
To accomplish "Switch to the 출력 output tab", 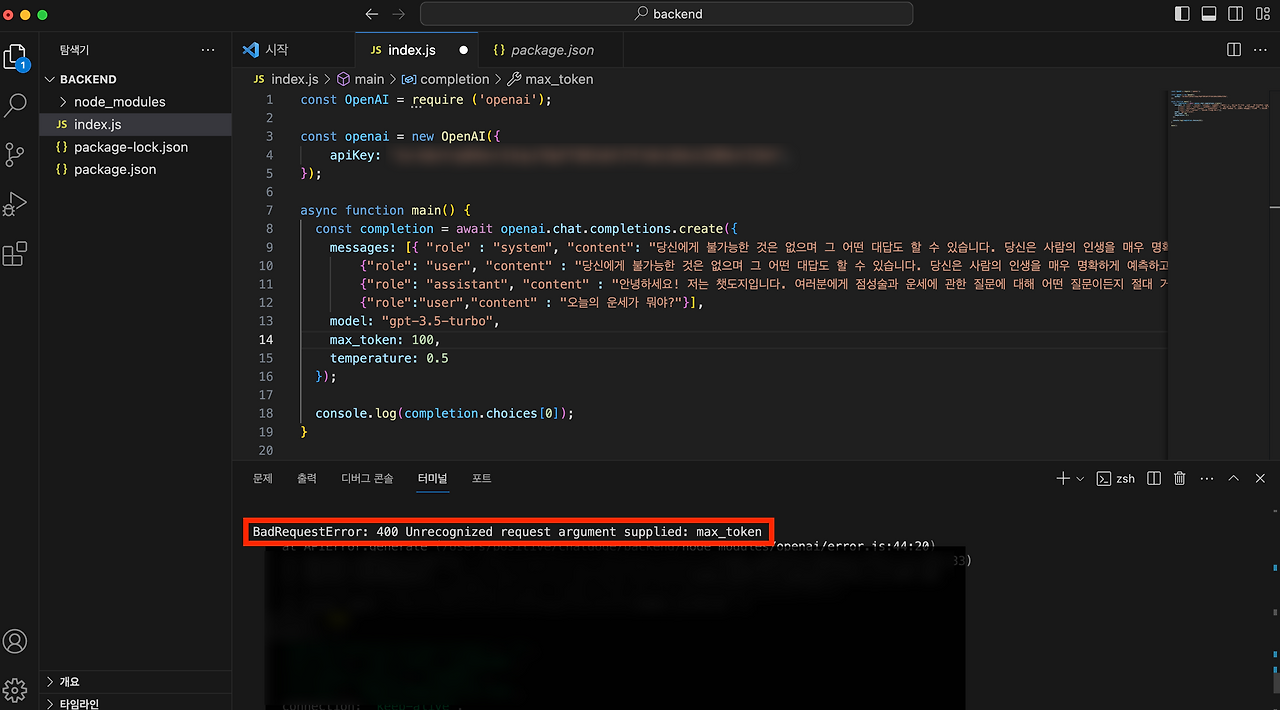I will [307, 478].
